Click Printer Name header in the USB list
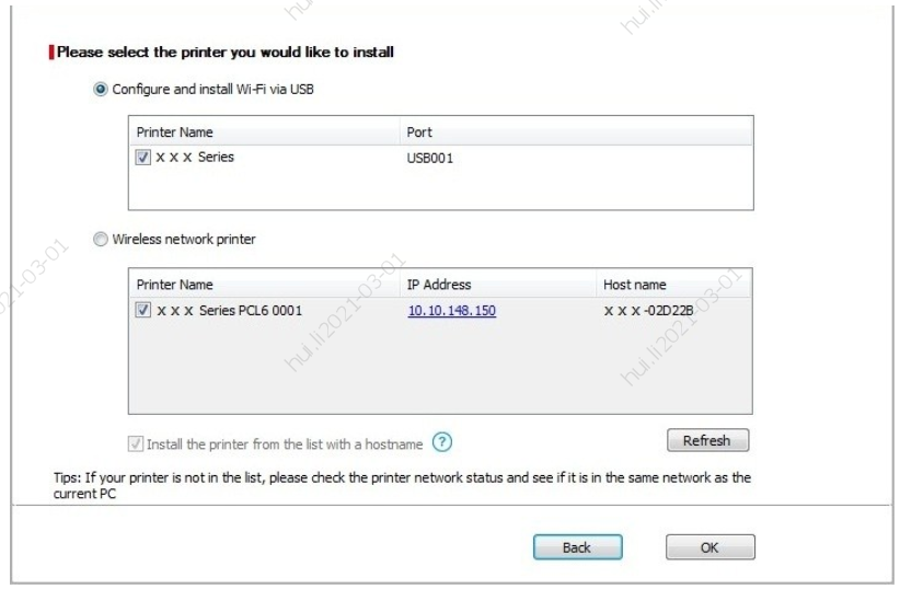The image size is (902, 589). (174, 132)
